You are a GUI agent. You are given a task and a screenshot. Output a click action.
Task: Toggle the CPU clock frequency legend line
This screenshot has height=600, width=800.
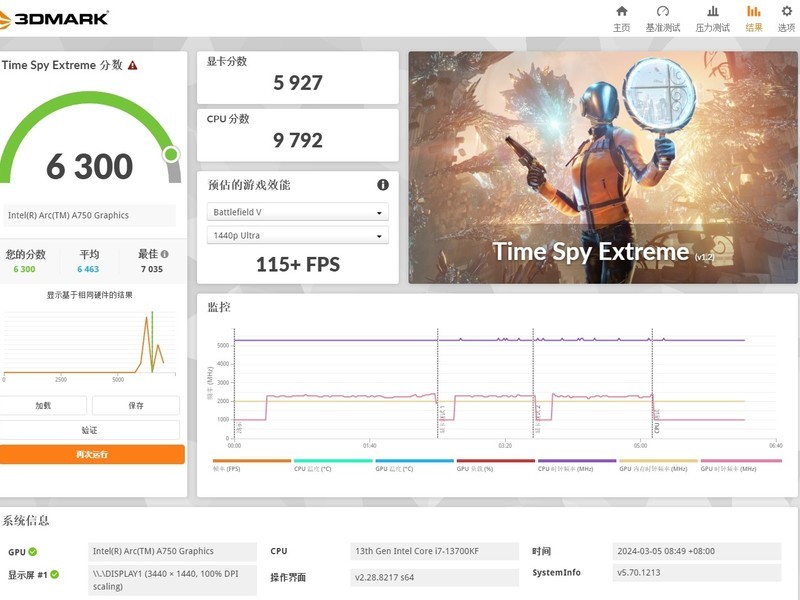(x=577, y=465)
